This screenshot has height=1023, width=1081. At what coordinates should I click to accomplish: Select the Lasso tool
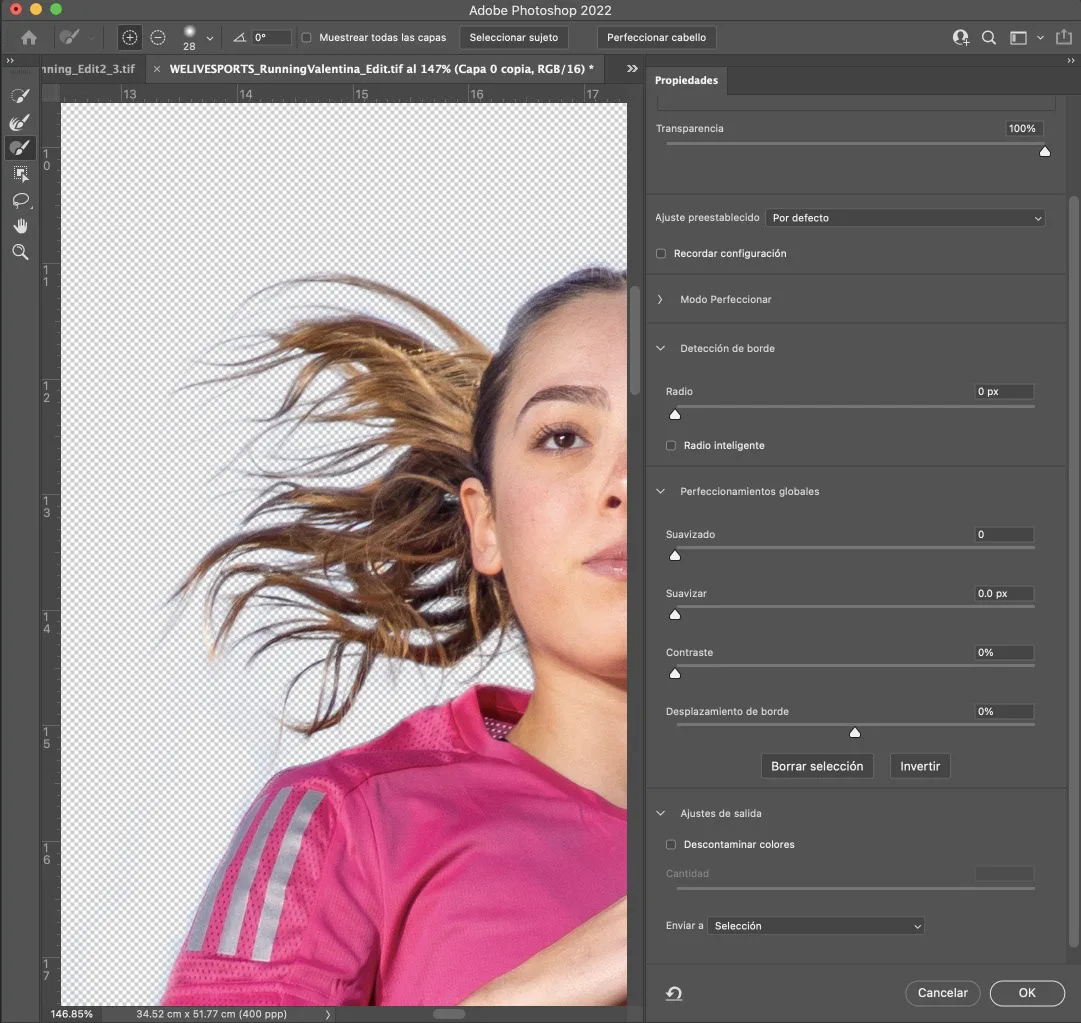(20, 200)
